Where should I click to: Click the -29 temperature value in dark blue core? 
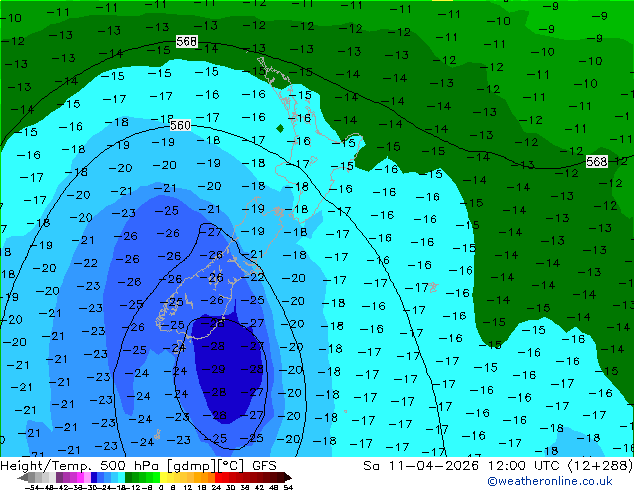tap(213, 369)
